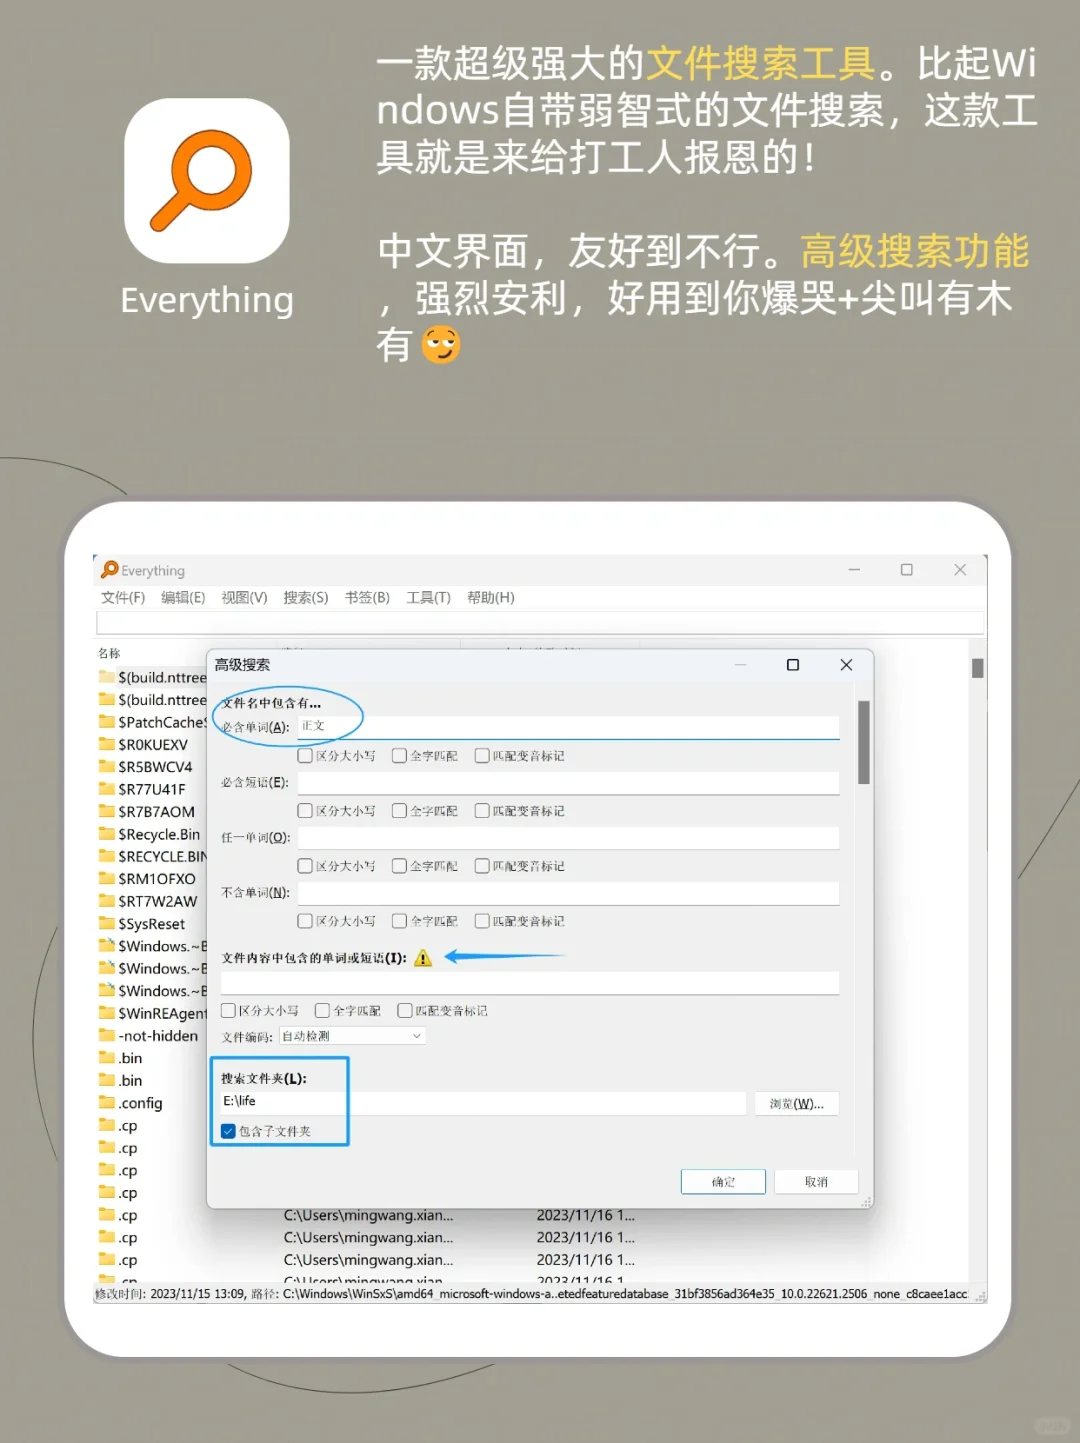
Task: Click the folder icon next to $WinREAgent
Action: coord(108,1013)
